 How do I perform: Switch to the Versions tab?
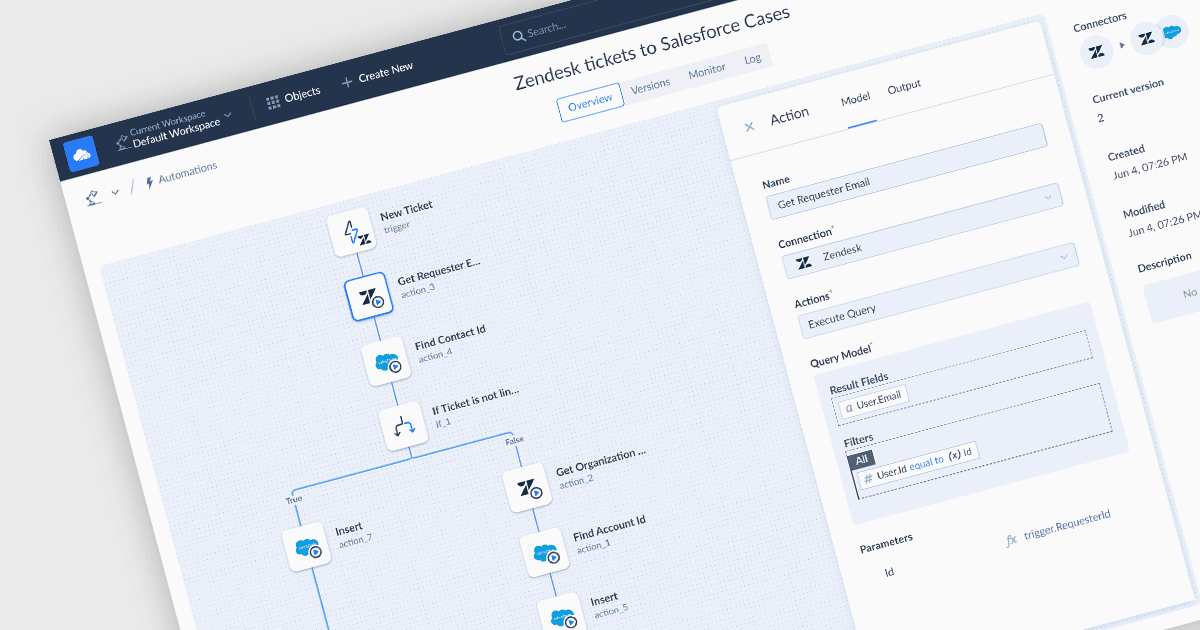click(650, 86)
